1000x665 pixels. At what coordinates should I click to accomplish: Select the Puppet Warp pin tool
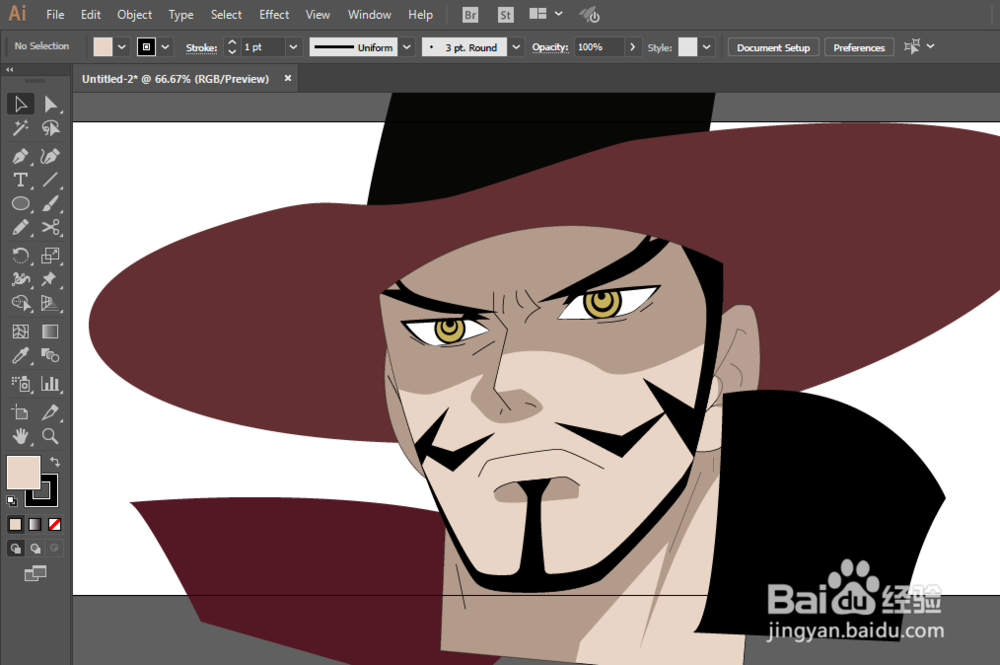[50, 279]
